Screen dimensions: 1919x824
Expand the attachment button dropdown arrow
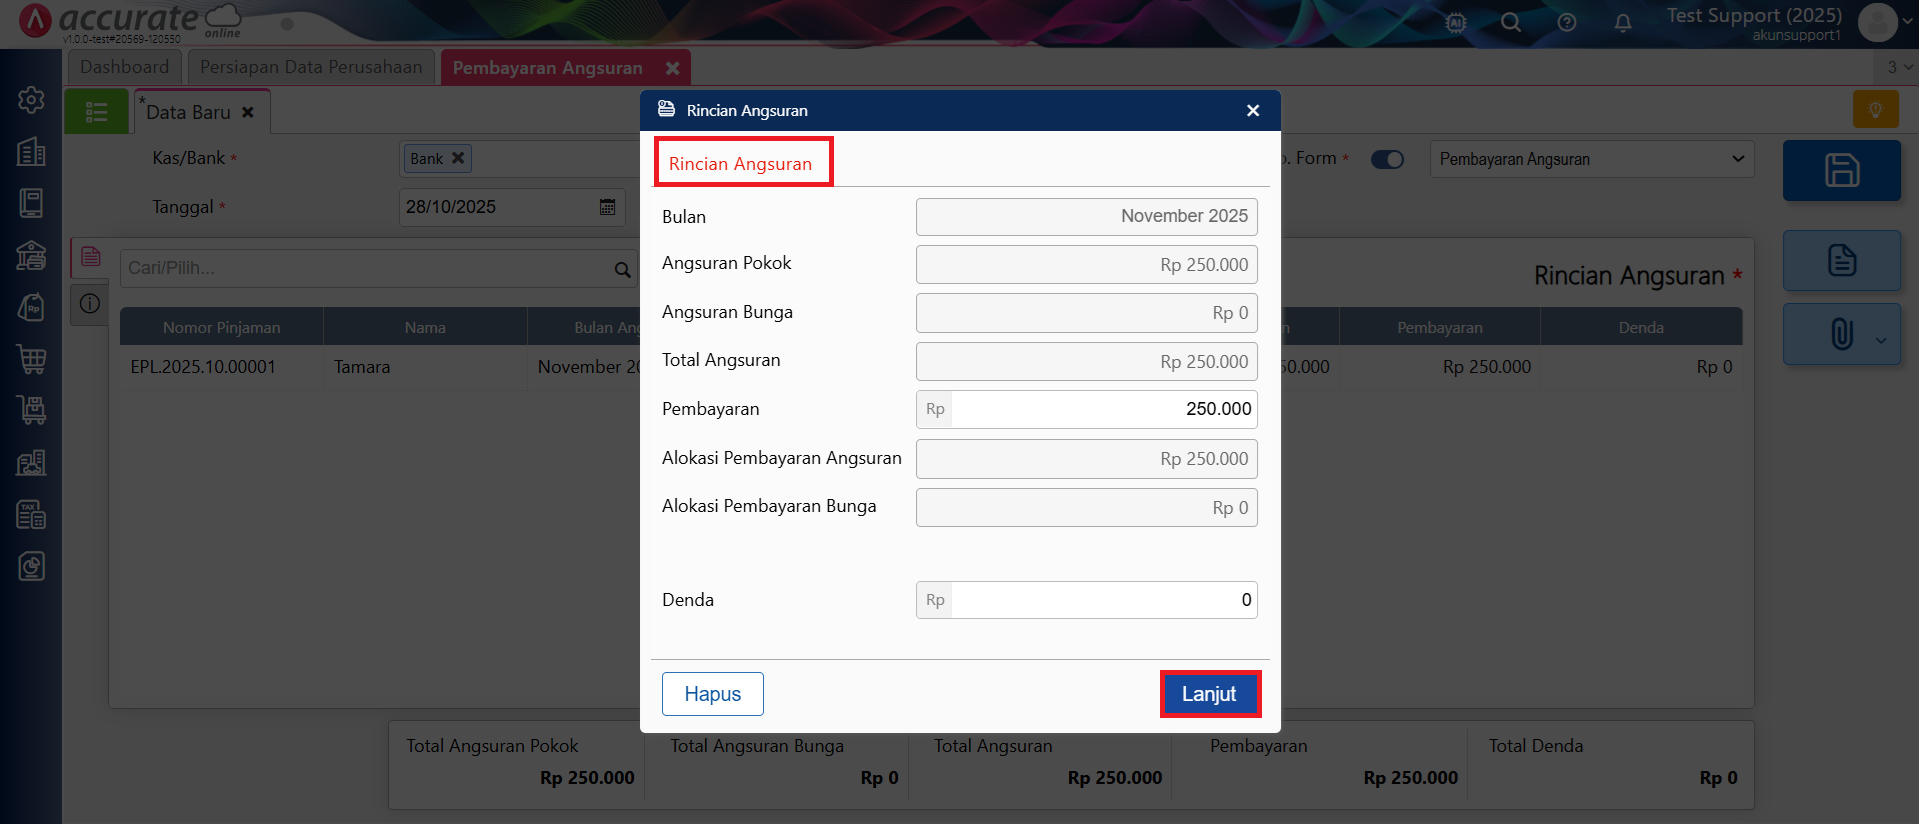pyautogui.click(x=1881, y=340)
